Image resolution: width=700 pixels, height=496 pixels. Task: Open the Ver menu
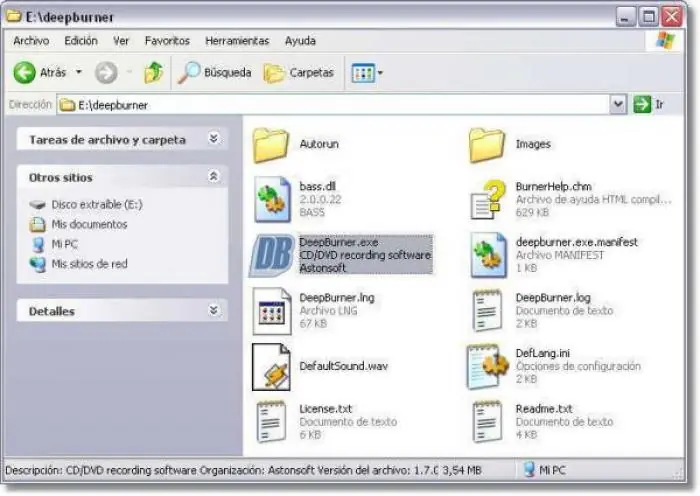tap(121, 41)
